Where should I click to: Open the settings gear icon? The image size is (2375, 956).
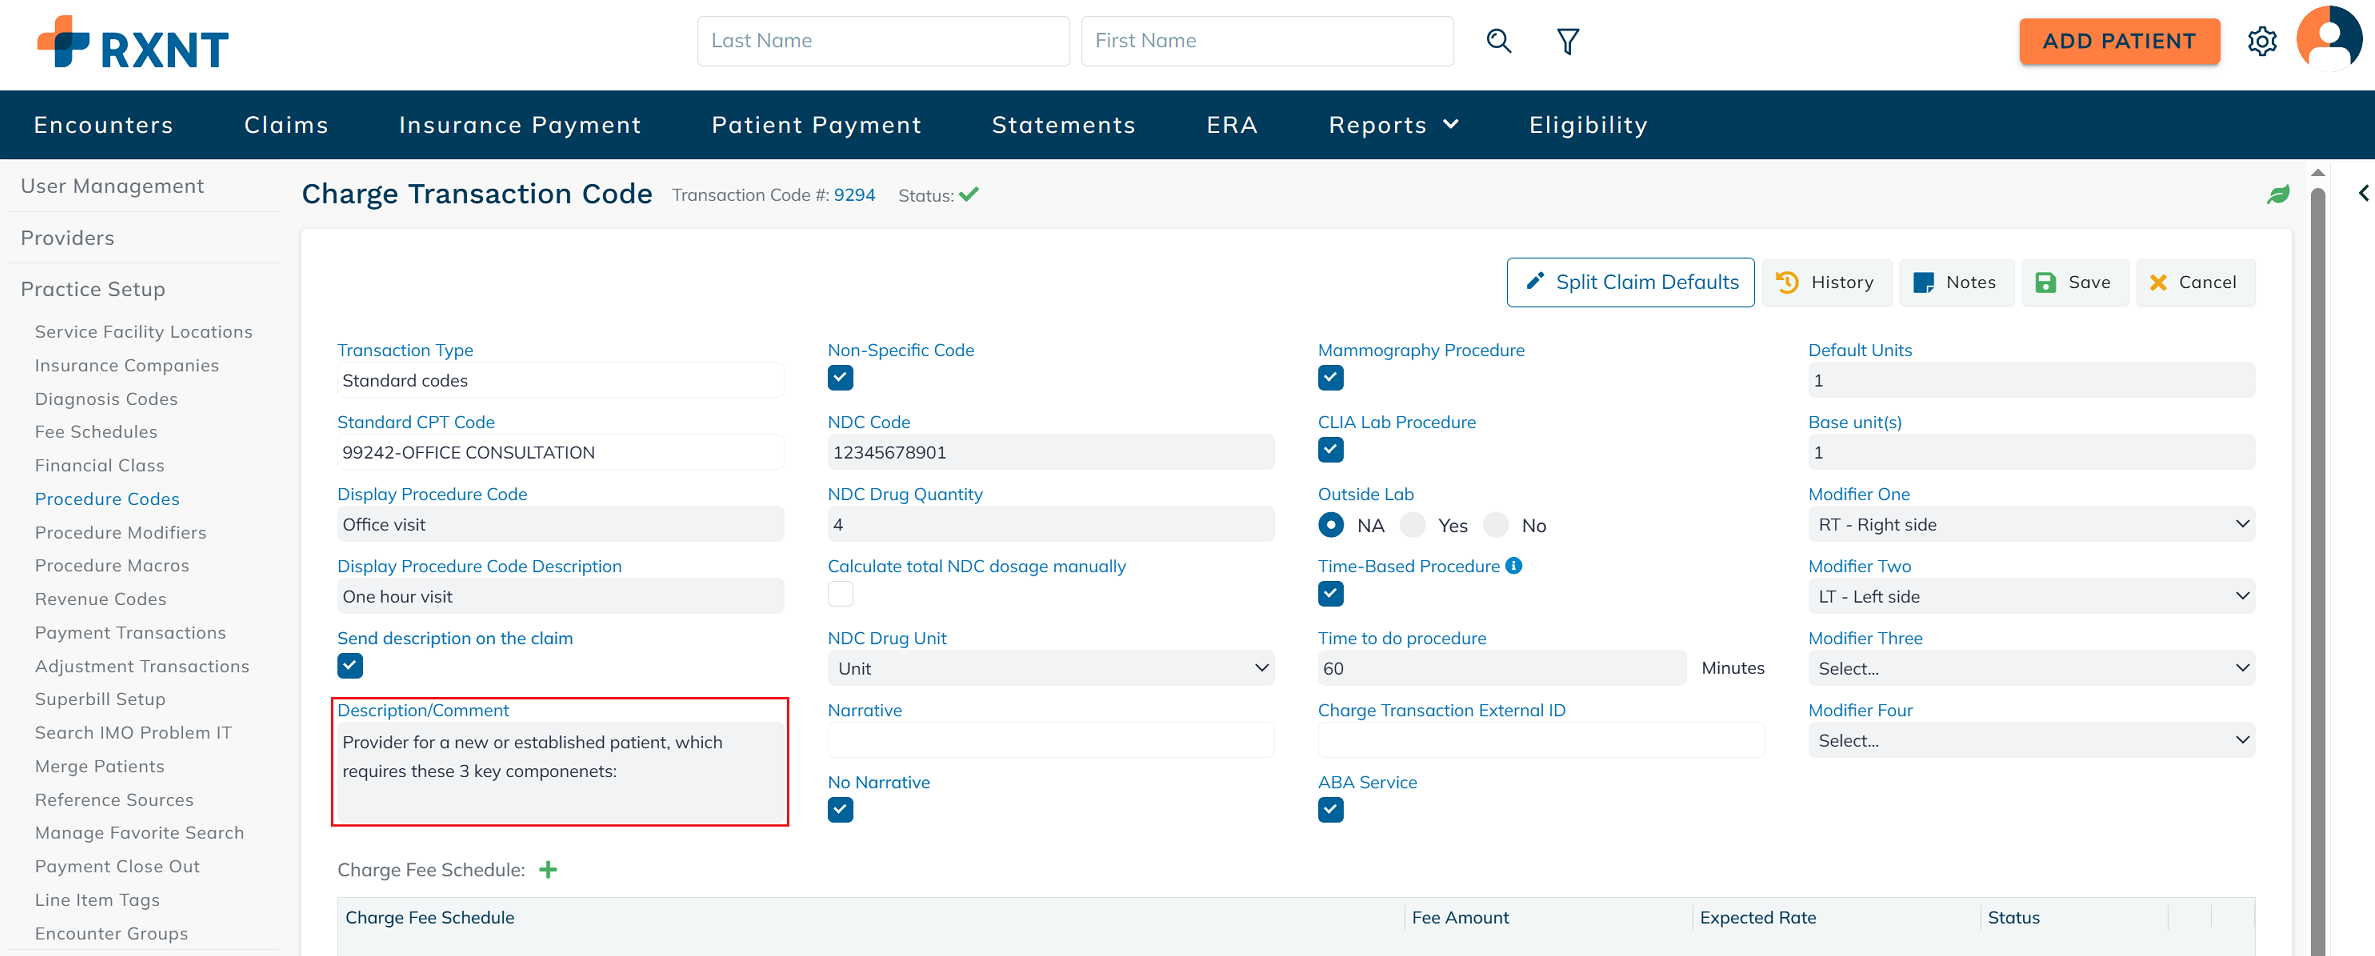point(2262,41)
